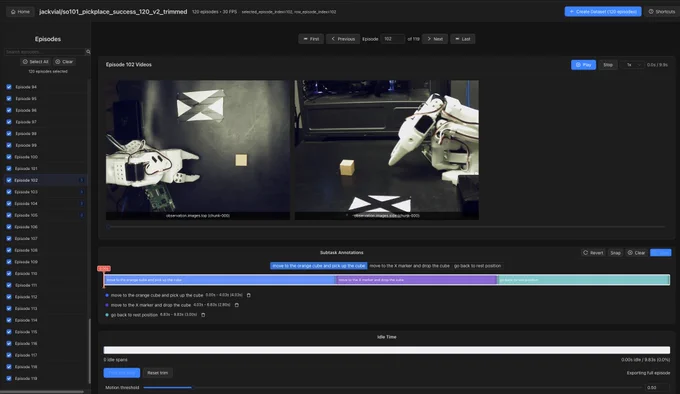The width and height of the screenshot is (680, 394).
Task: Click the Reset trim button
Action: click(157, 373)
